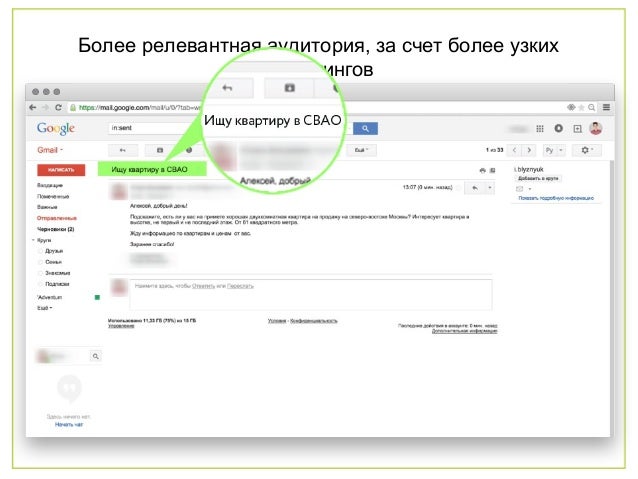Archive the message with the archive icon
This screenshot has width=638, height=479.
(160, 150)
